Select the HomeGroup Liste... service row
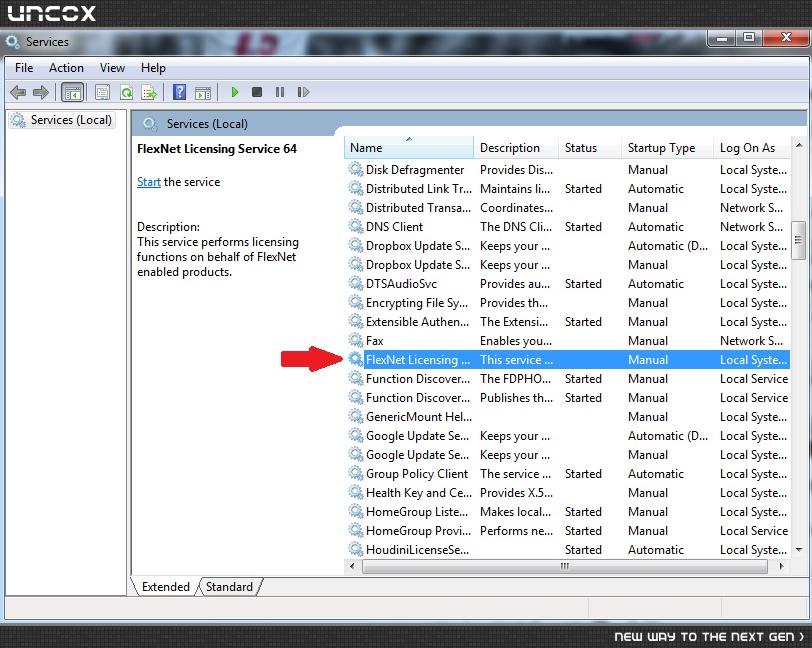812x648 pixels. point(567,511)
